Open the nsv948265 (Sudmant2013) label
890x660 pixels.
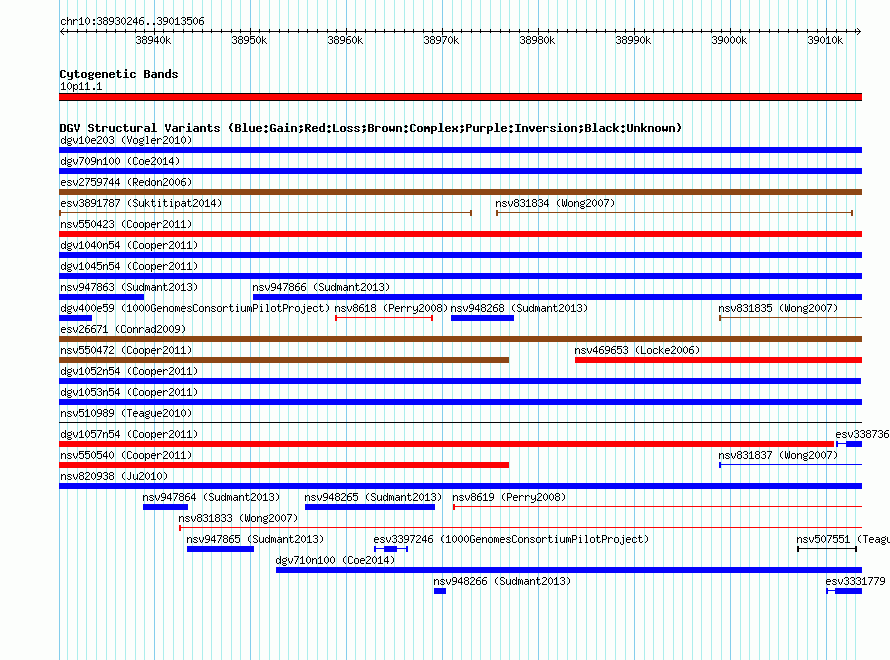tap(373, 497)
